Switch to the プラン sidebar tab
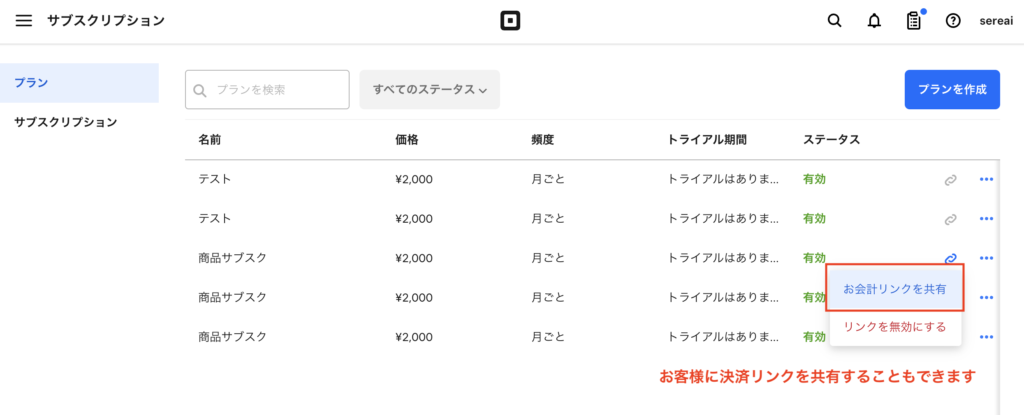 32,83
